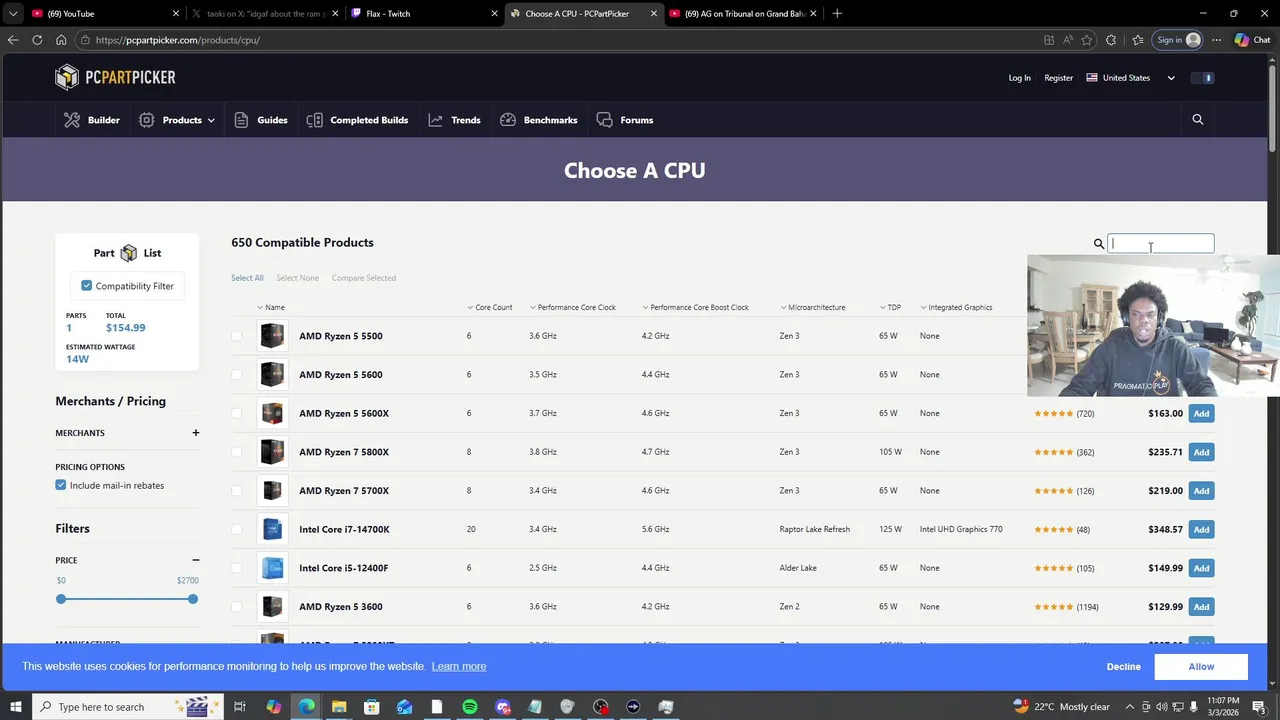Select the Intel Core i7-14700K checkbox
Viewport: 1280px width, 720px height.
pyautogui.click(x=237, y=529)
